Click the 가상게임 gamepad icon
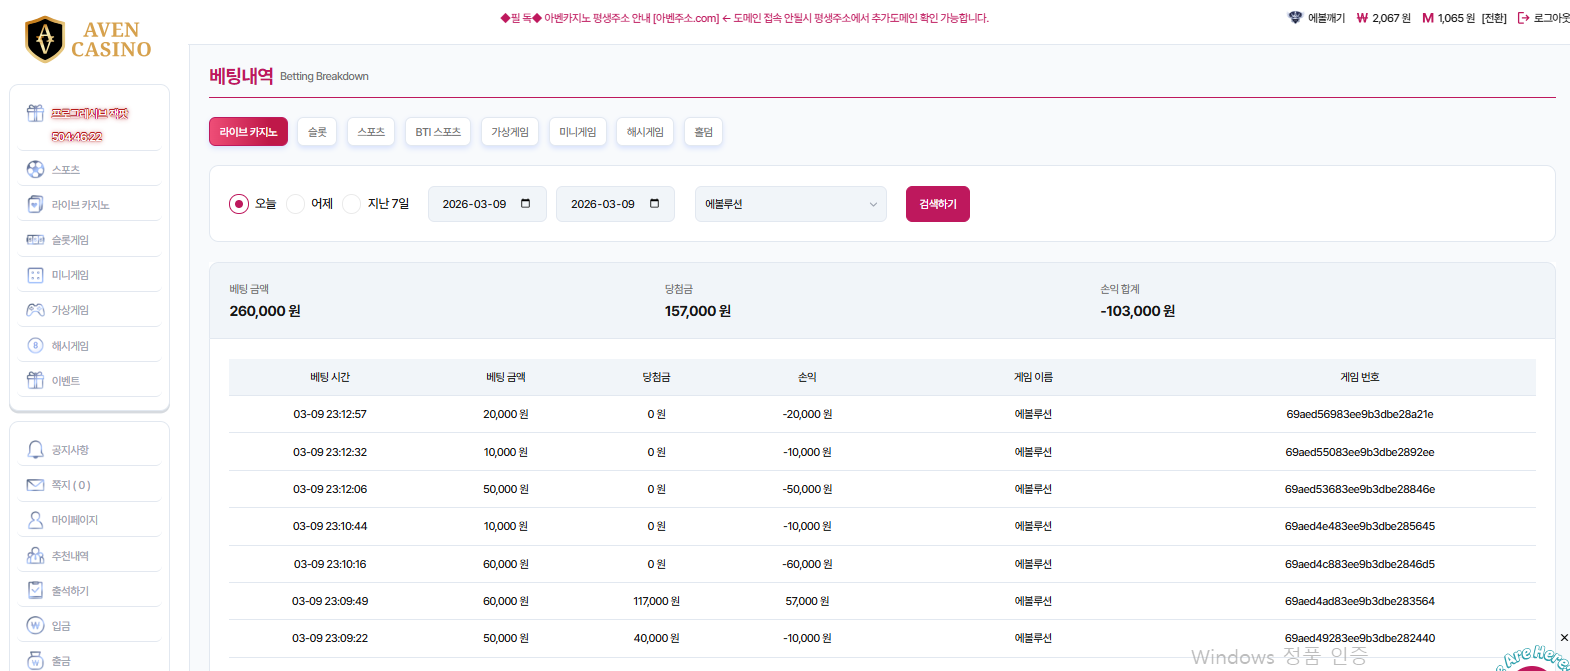The width and height of the screenshot is (1570, 671). coord(35,310)
